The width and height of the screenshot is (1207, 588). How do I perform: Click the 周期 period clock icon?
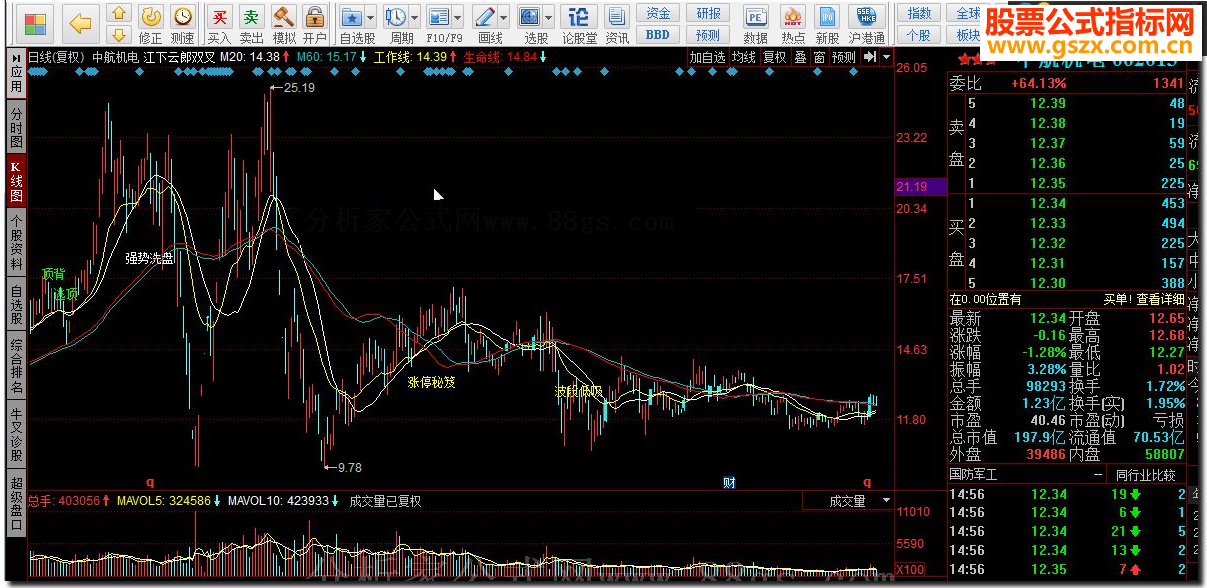tap(395, 17)
